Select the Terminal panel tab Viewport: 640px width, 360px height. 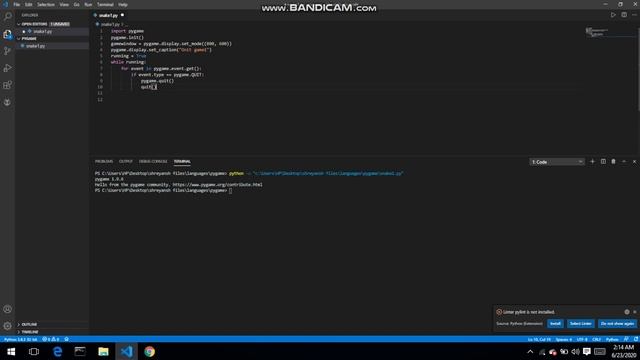pos(182,162)
